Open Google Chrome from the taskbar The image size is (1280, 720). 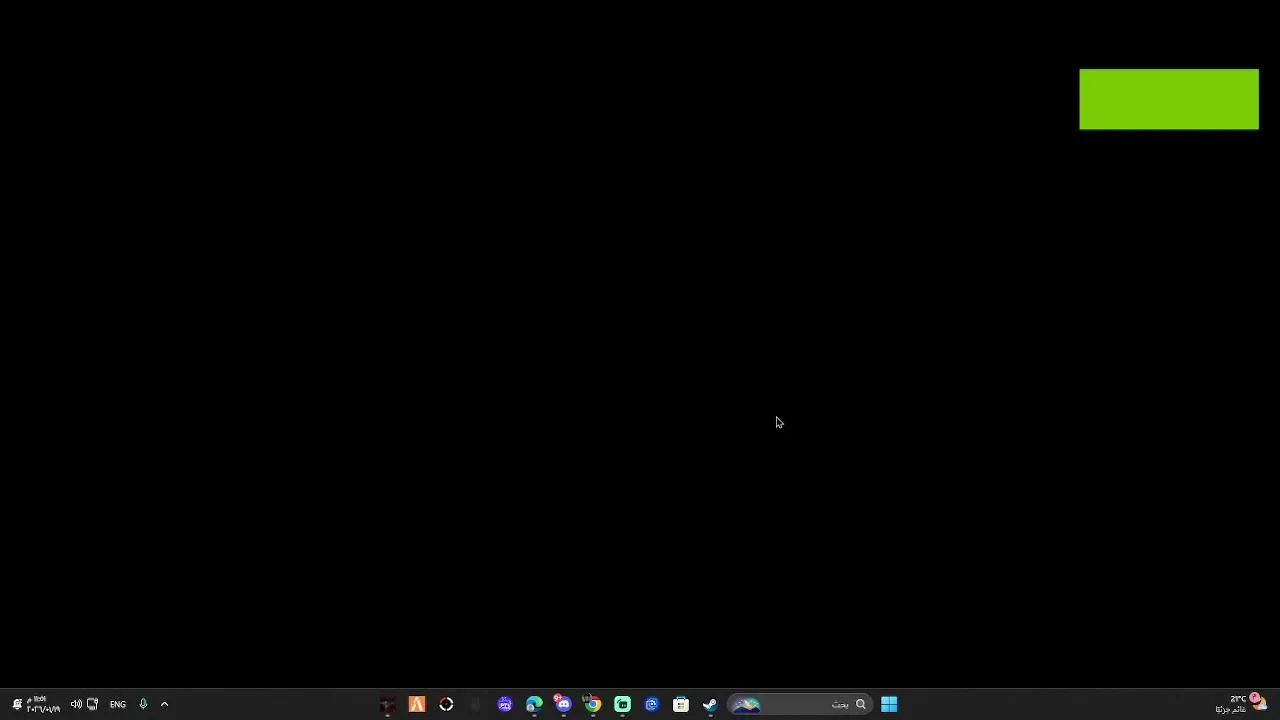(x=593, y=705)
